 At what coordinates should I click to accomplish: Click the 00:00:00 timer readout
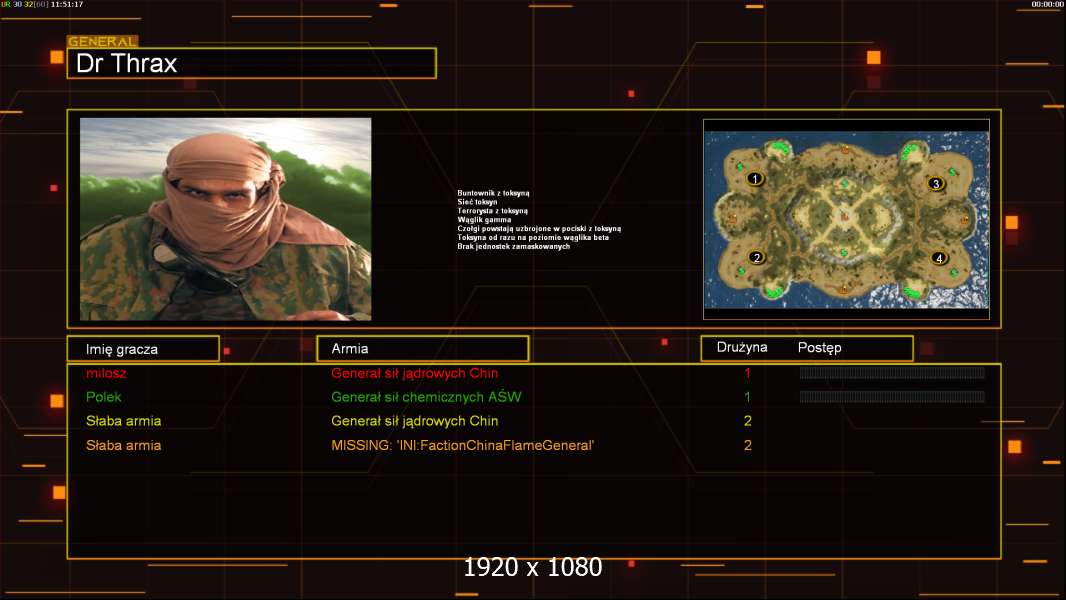(x=1047, y=4)
